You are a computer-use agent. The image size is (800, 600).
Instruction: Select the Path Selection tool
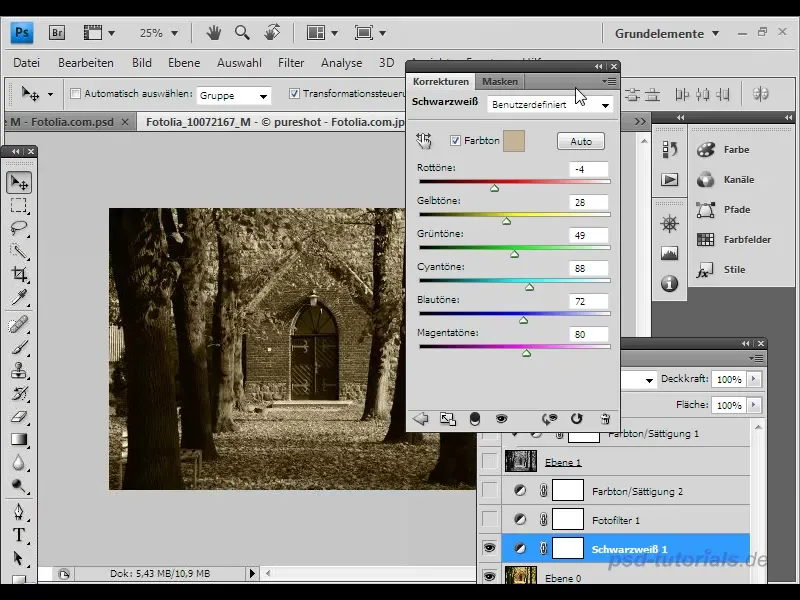19,558
